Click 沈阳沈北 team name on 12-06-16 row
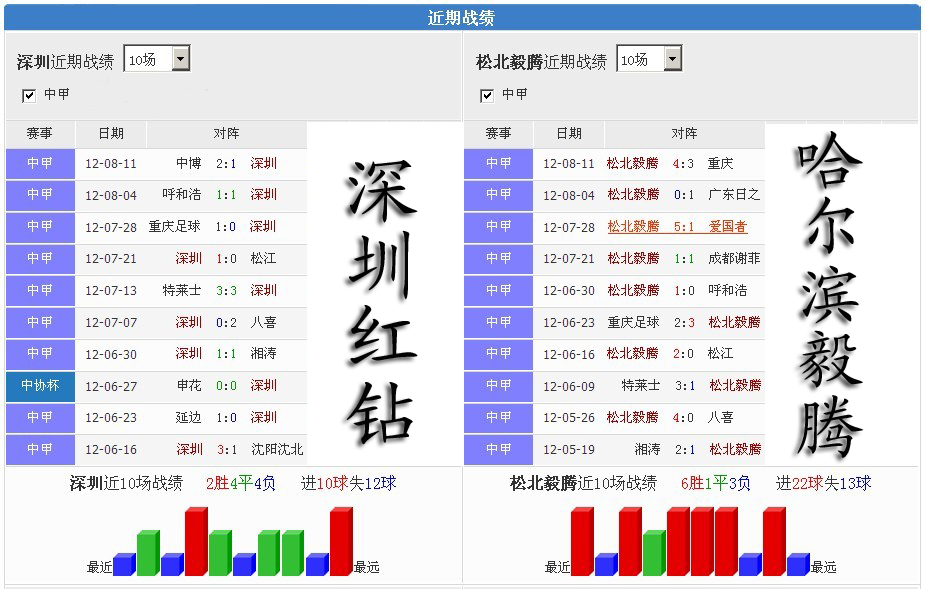The height and width of the screenshot is (589, 925). [277, 450]
